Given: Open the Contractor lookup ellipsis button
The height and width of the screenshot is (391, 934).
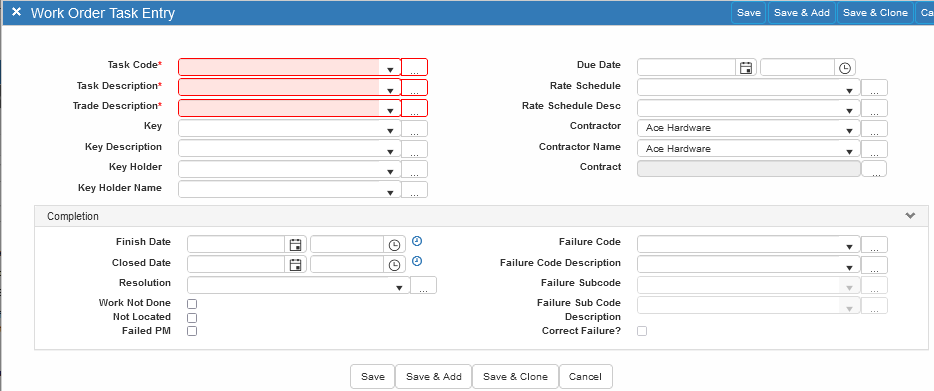Looking at the screenshot, I should (874, 128).
